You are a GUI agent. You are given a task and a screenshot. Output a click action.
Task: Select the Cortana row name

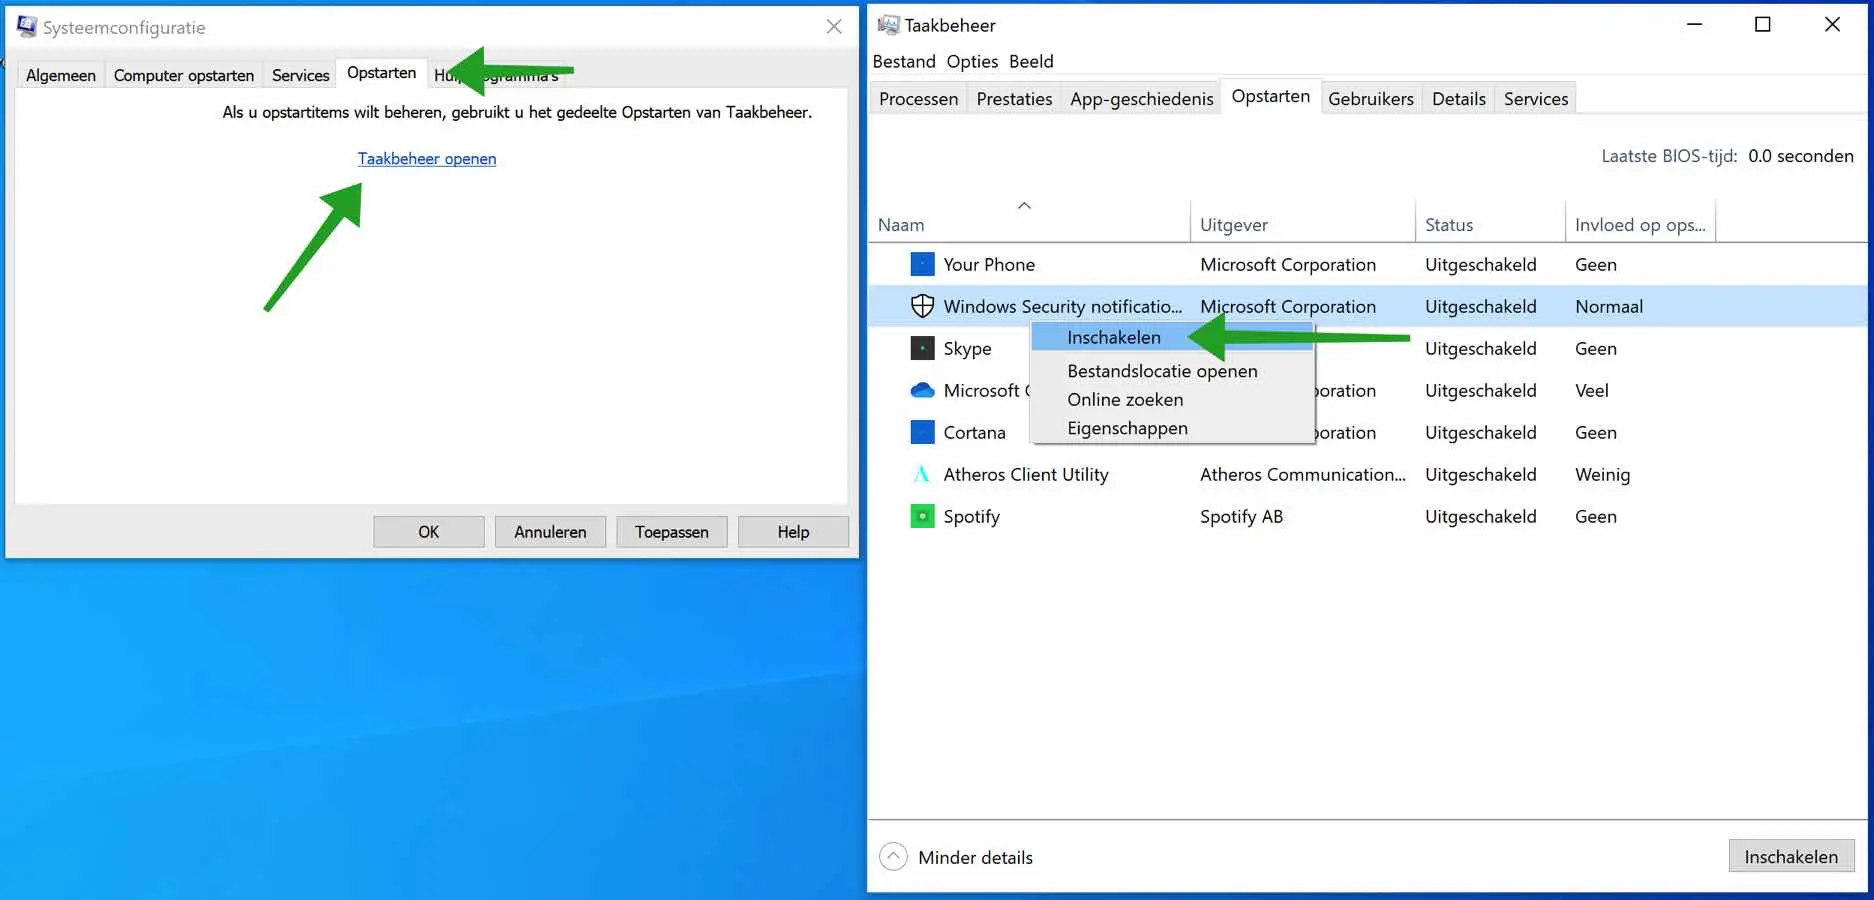pos(974,432)
